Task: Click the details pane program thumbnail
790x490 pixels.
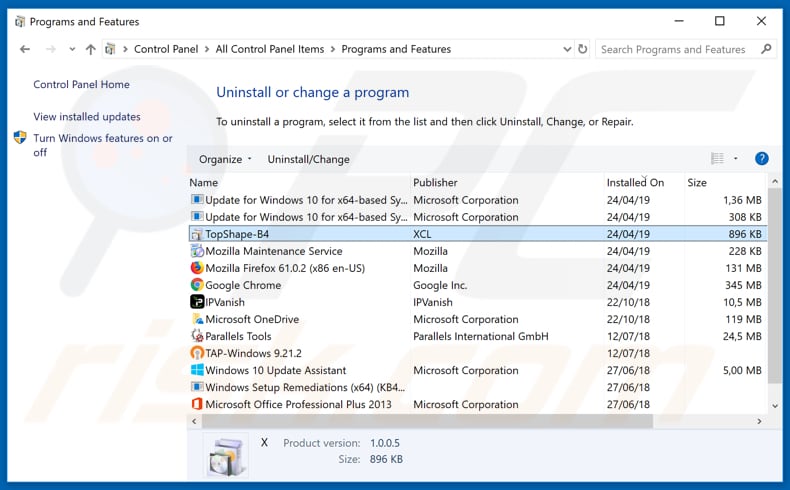Action: coord(225,455)
